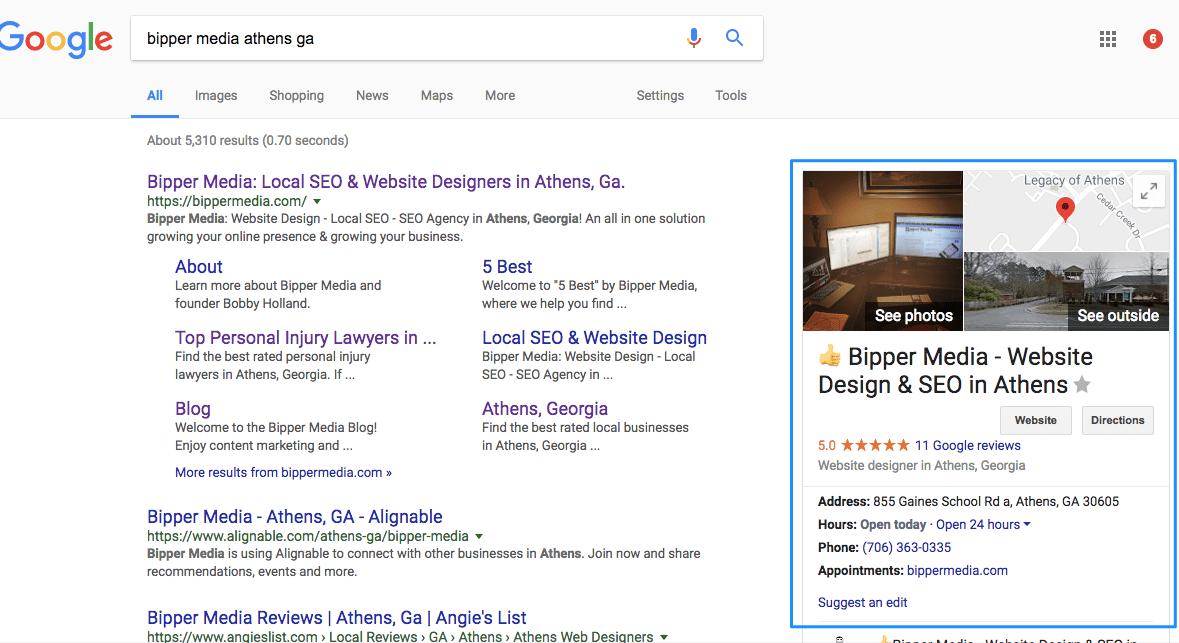Image resolution: width=1179 pixels, height=643 pixels.
Task: Open the Athens, Georgia sitelink
Action: [x=544, y=409]
